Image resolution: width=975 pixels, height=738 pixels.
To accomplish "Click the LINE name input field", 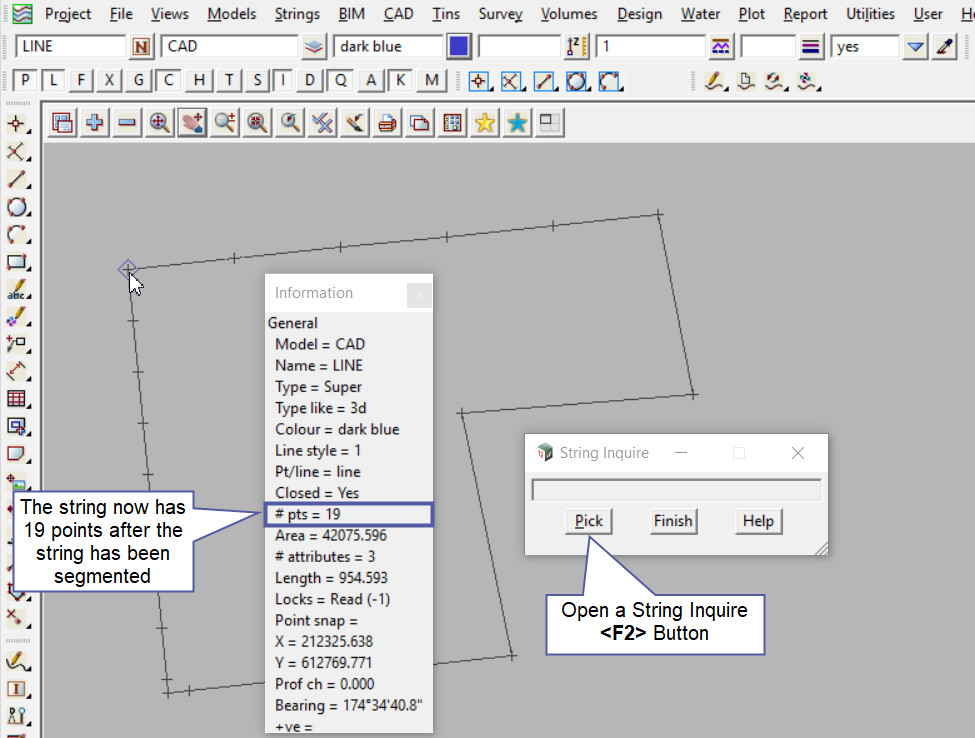I will coord(72,47).
